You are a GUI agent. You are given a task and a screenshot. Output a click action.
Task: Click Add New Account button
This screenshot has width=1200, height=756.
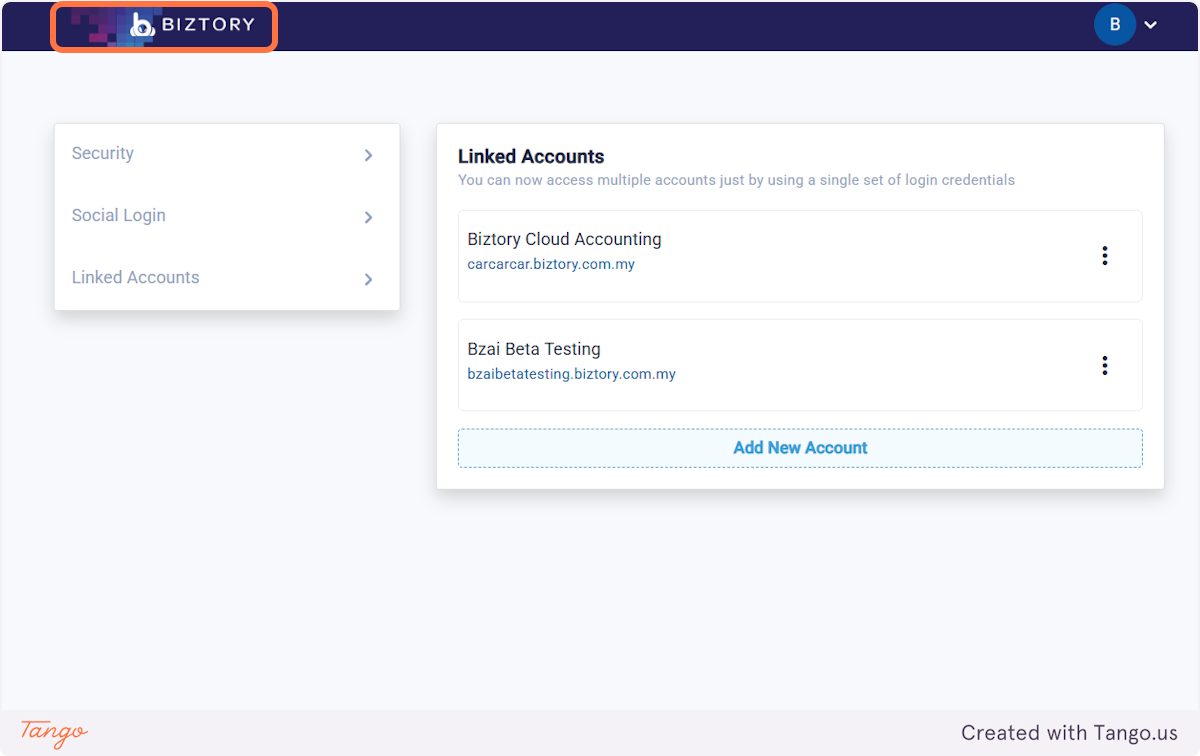point(800,448)
